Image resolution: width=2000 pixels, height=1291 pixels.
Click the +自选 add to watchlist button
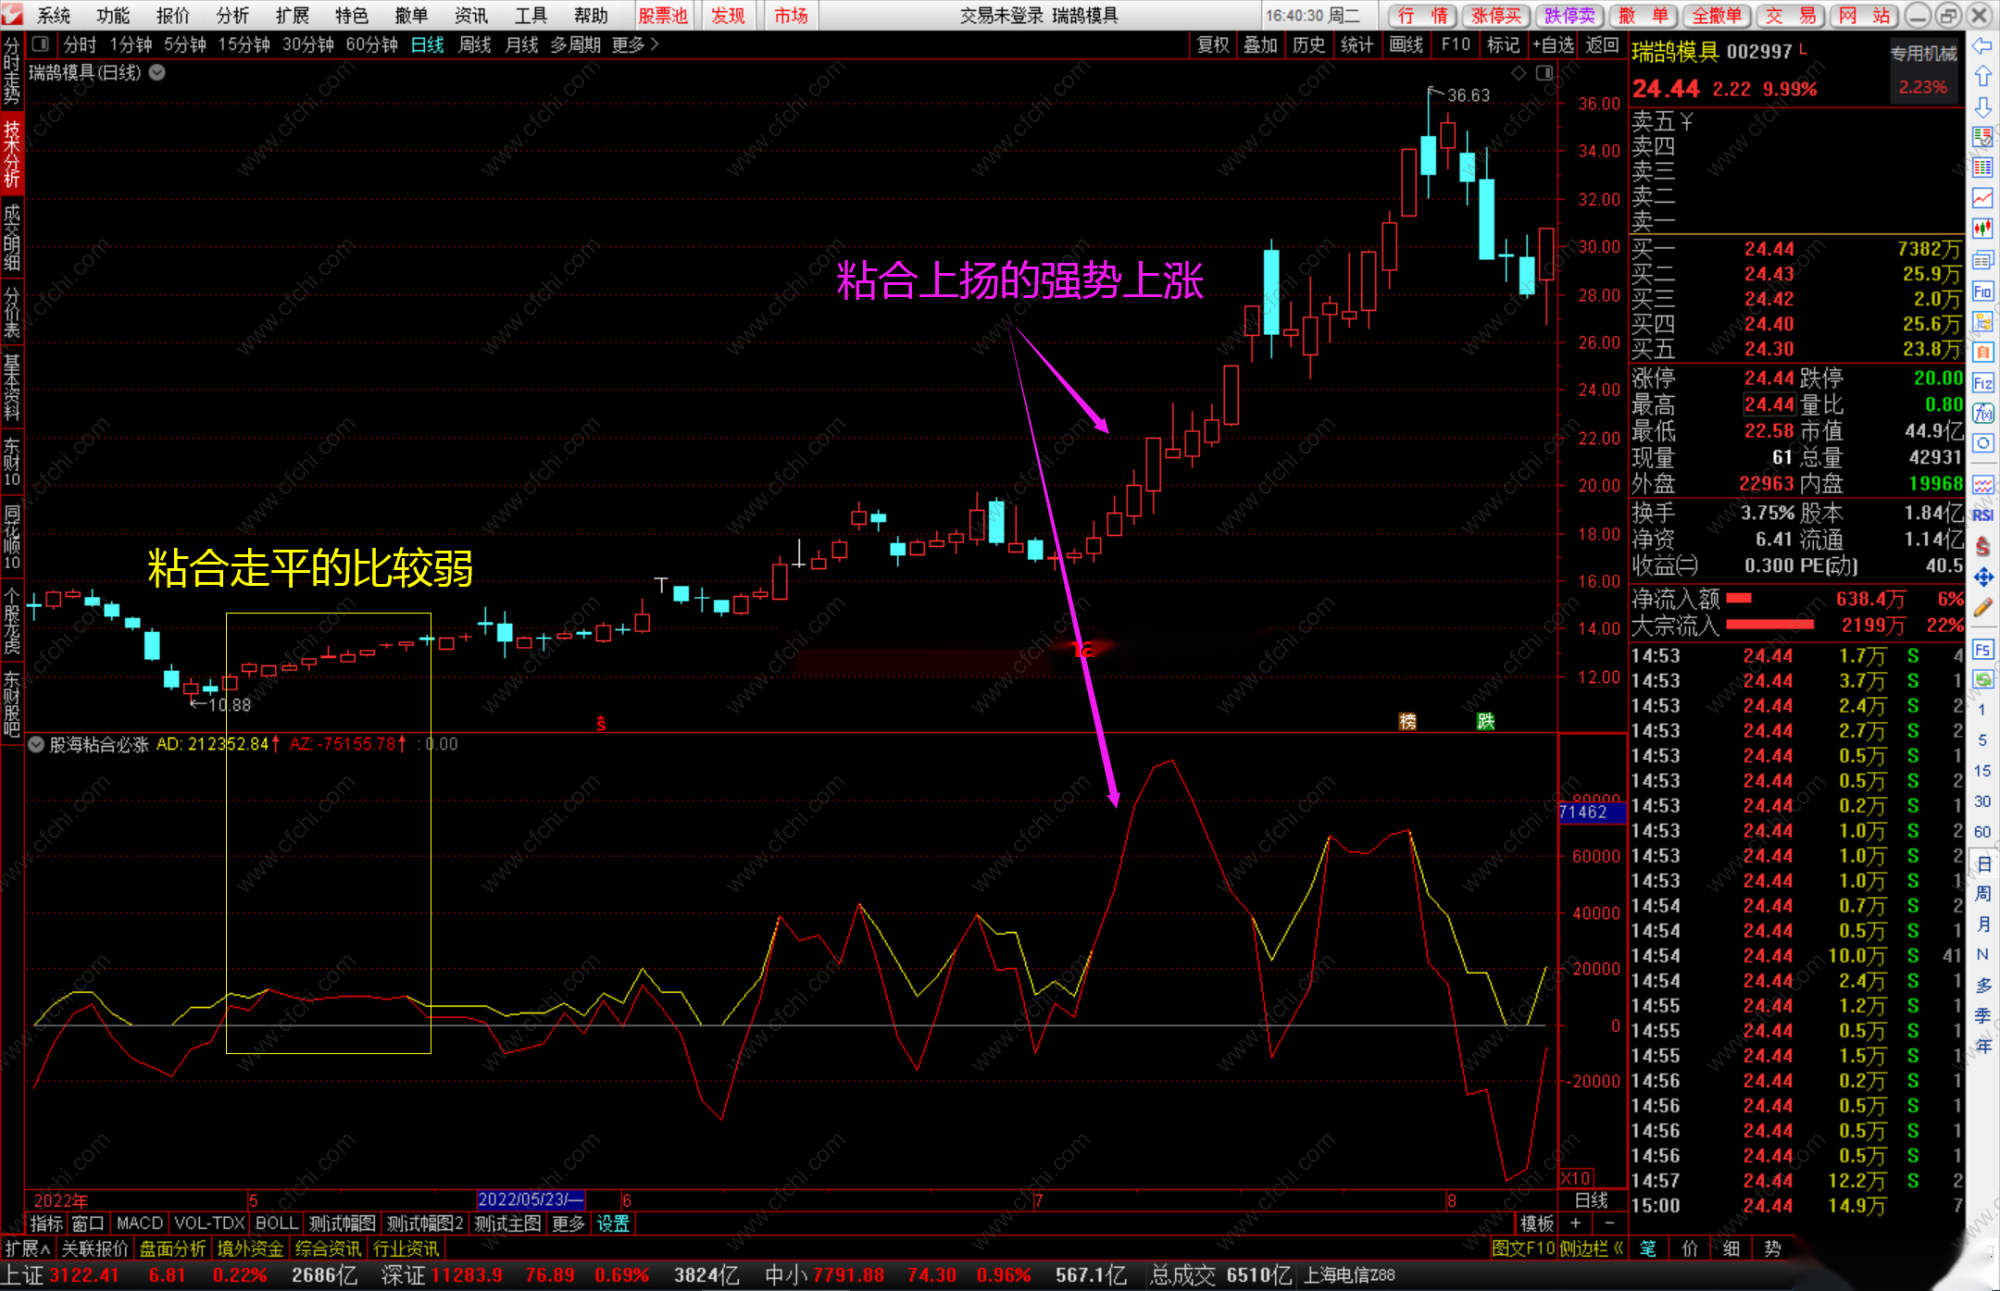click(1553, 44)
